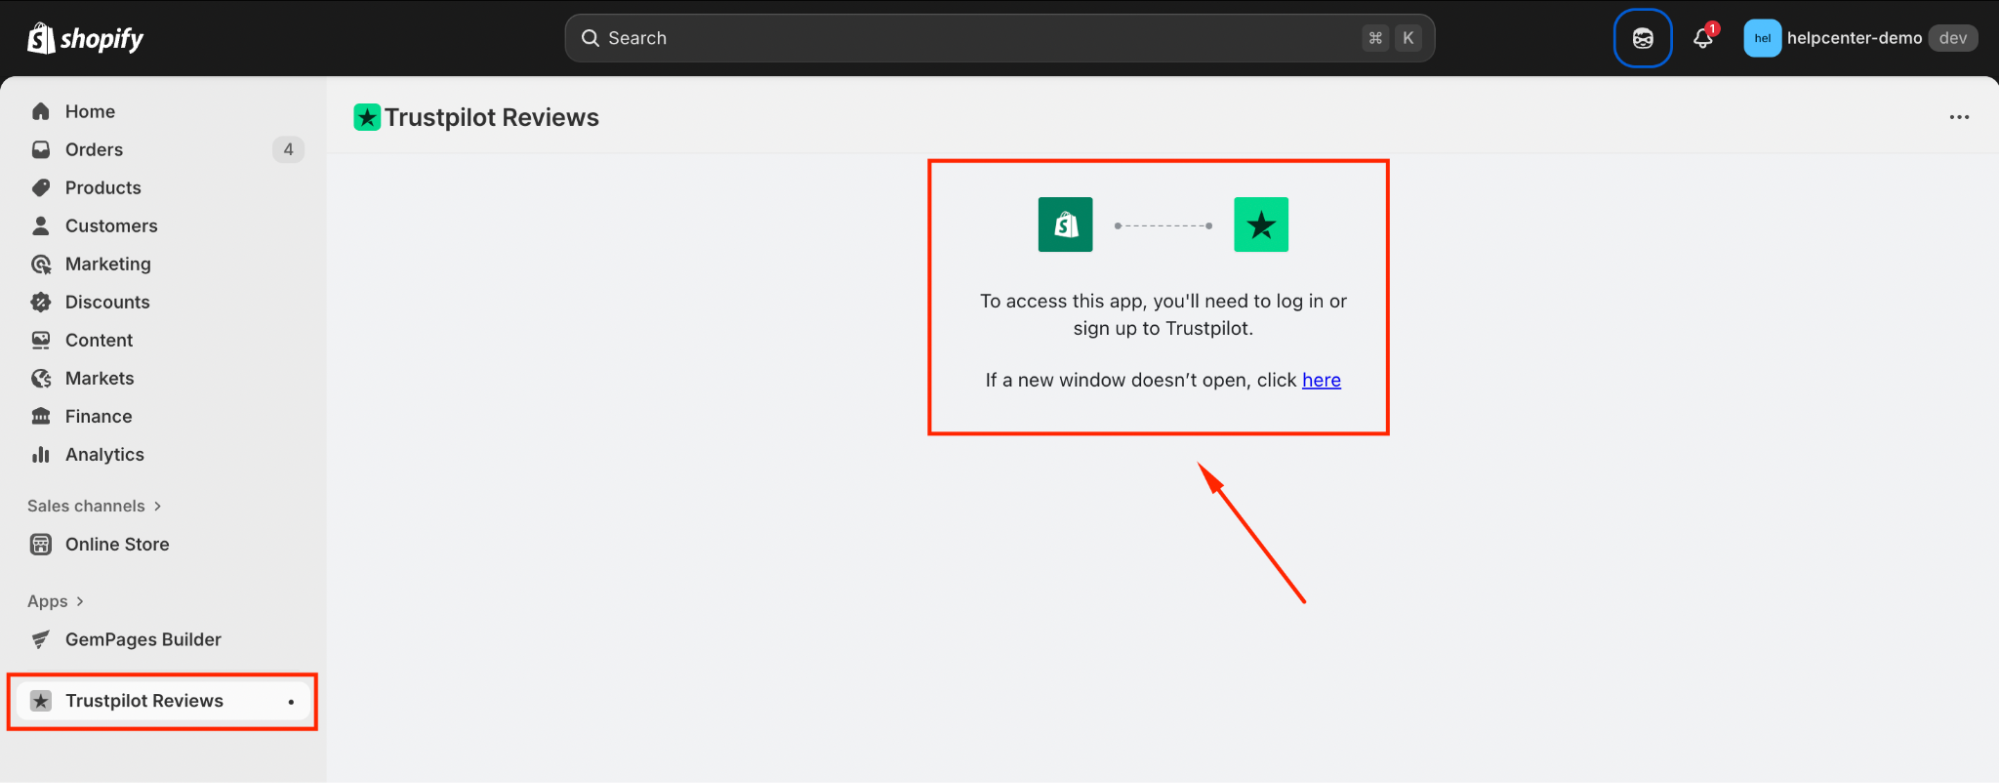Click the Shopify bag icon in card
Screen dimensions: 1999x783
tap(1065, 225)
